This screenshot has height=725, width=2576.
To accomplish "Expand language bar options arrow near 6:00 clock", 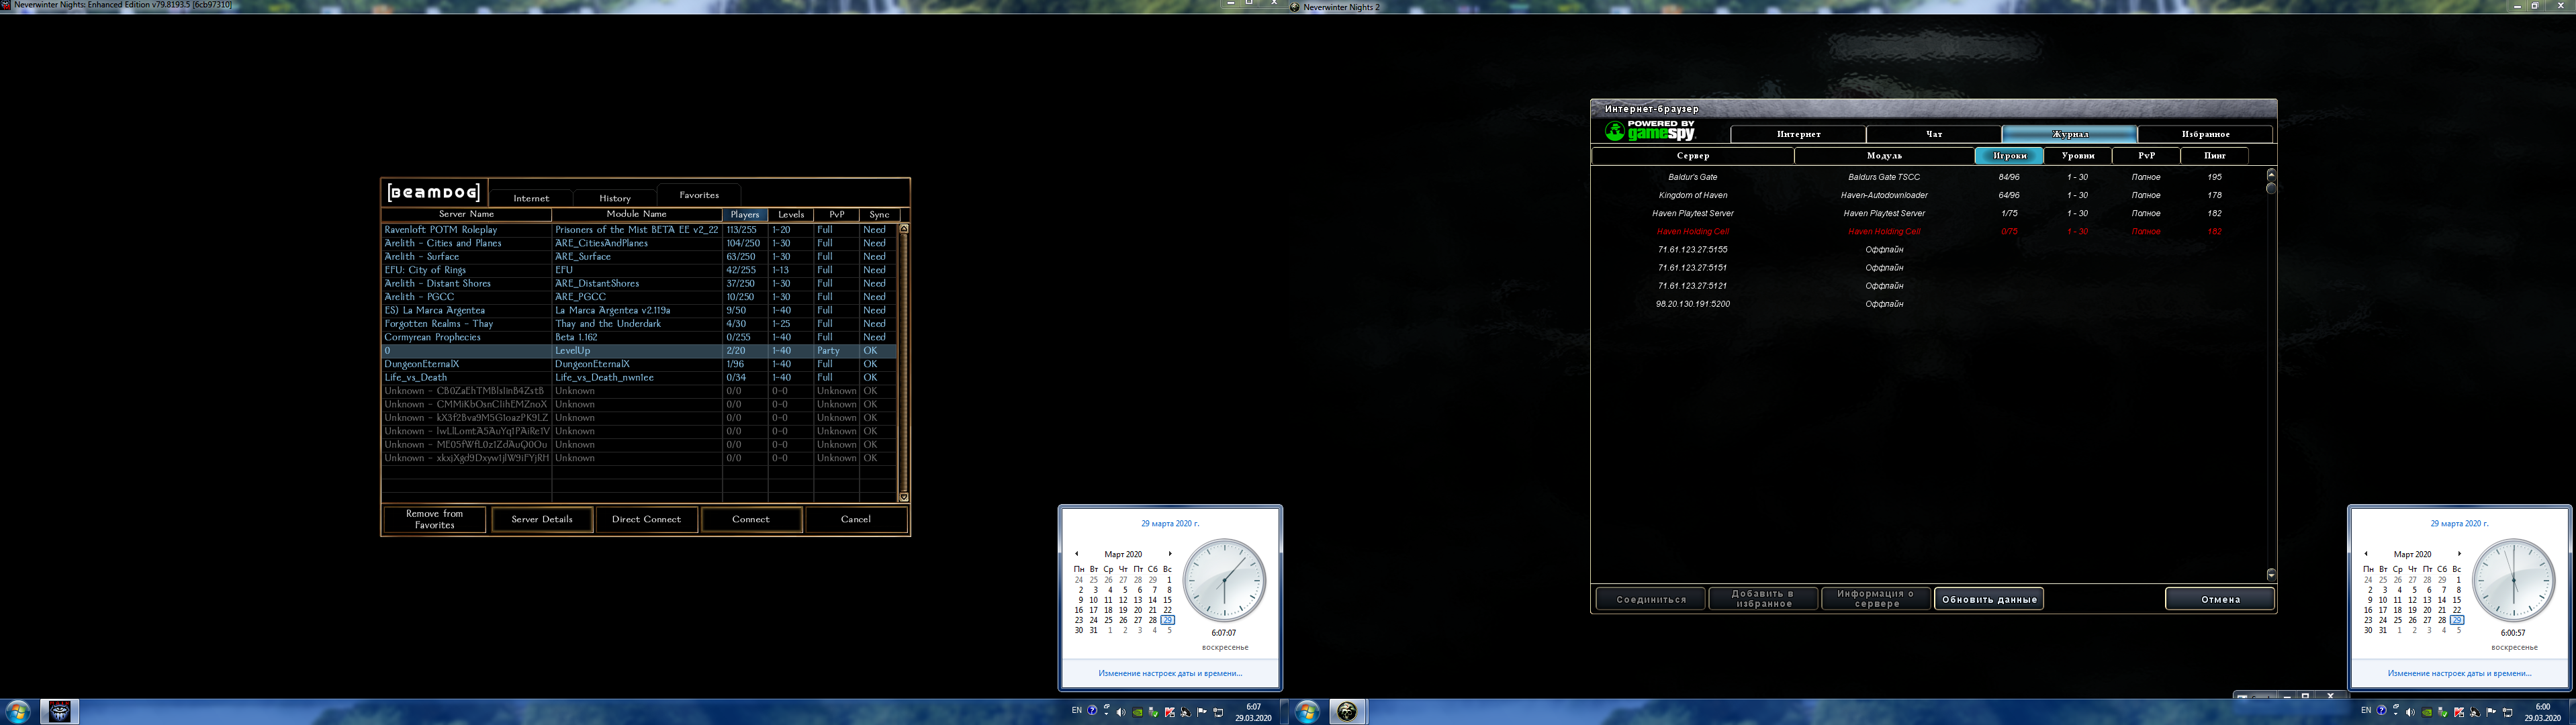I will tap(2396, 715).
